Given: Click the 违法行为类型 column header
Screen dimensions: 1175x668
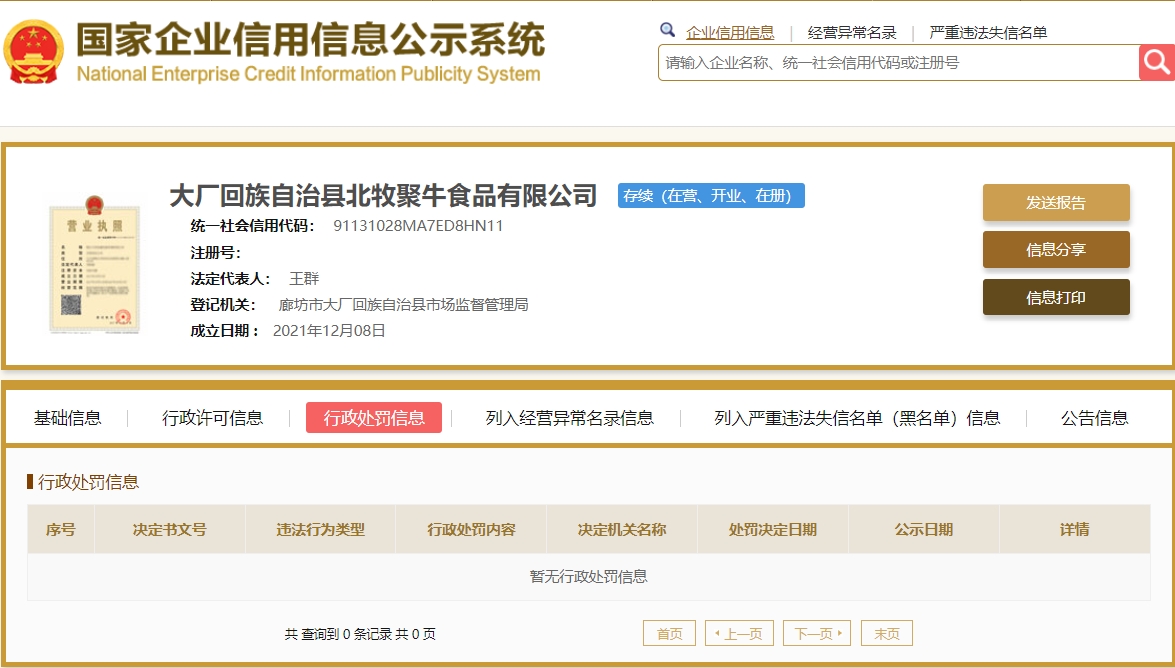Looking at the screenshot, I should click(x=320, y=529).
